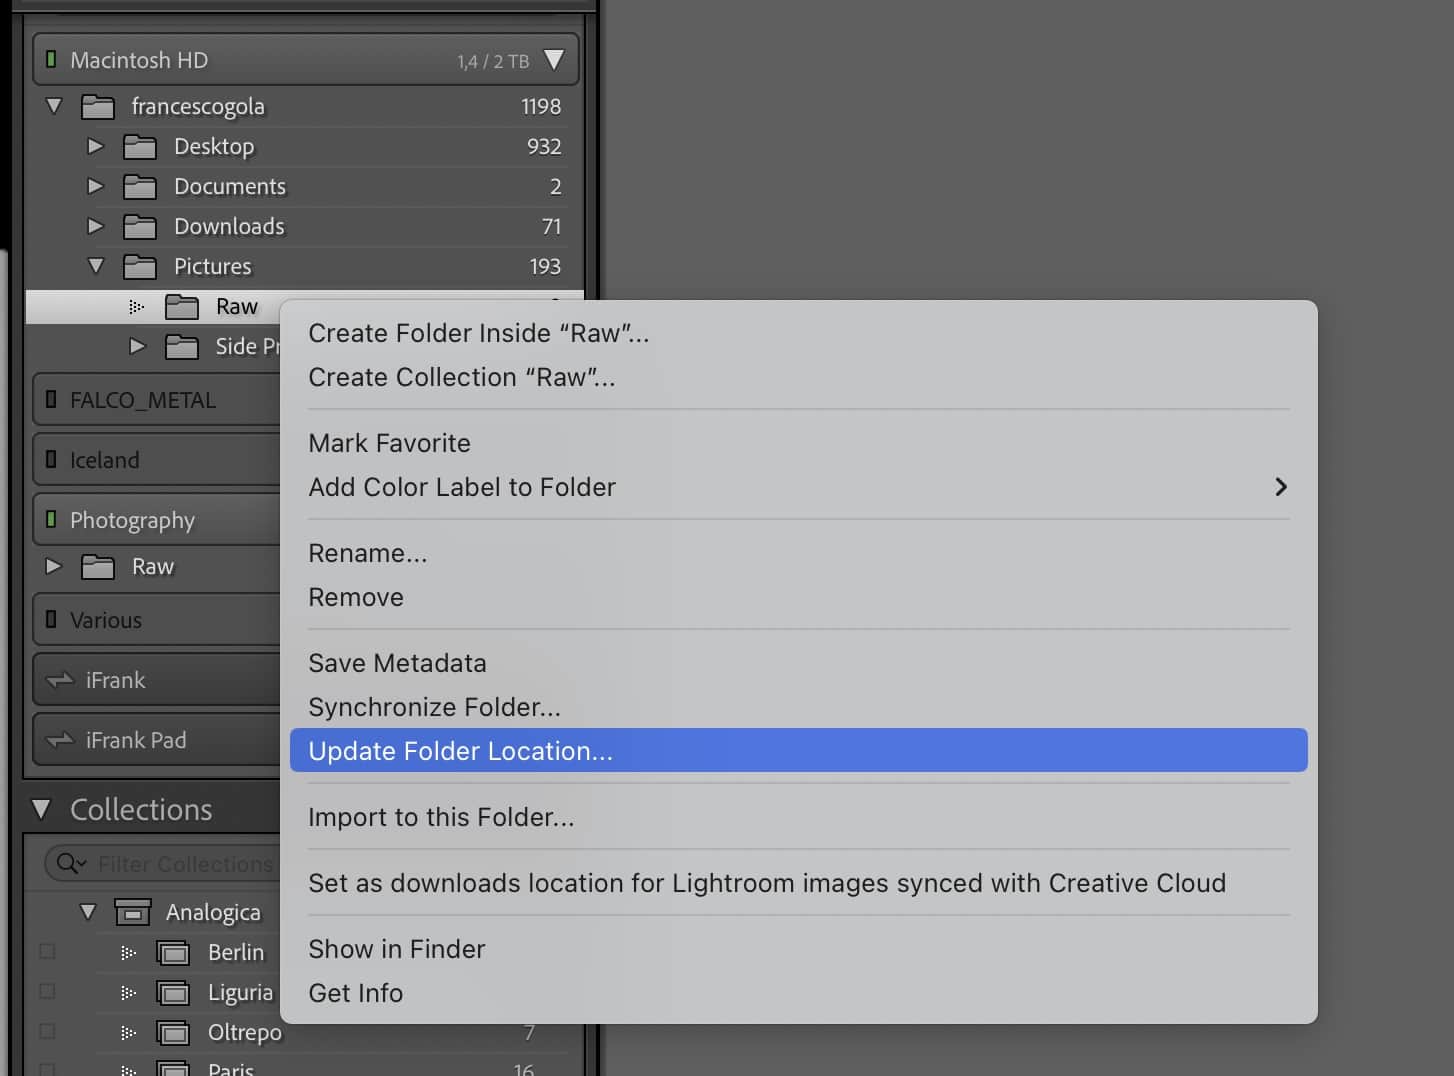Expand the Documents folder
Image resolution: width=1454 pixels, height=1076 pixels.
96,186
